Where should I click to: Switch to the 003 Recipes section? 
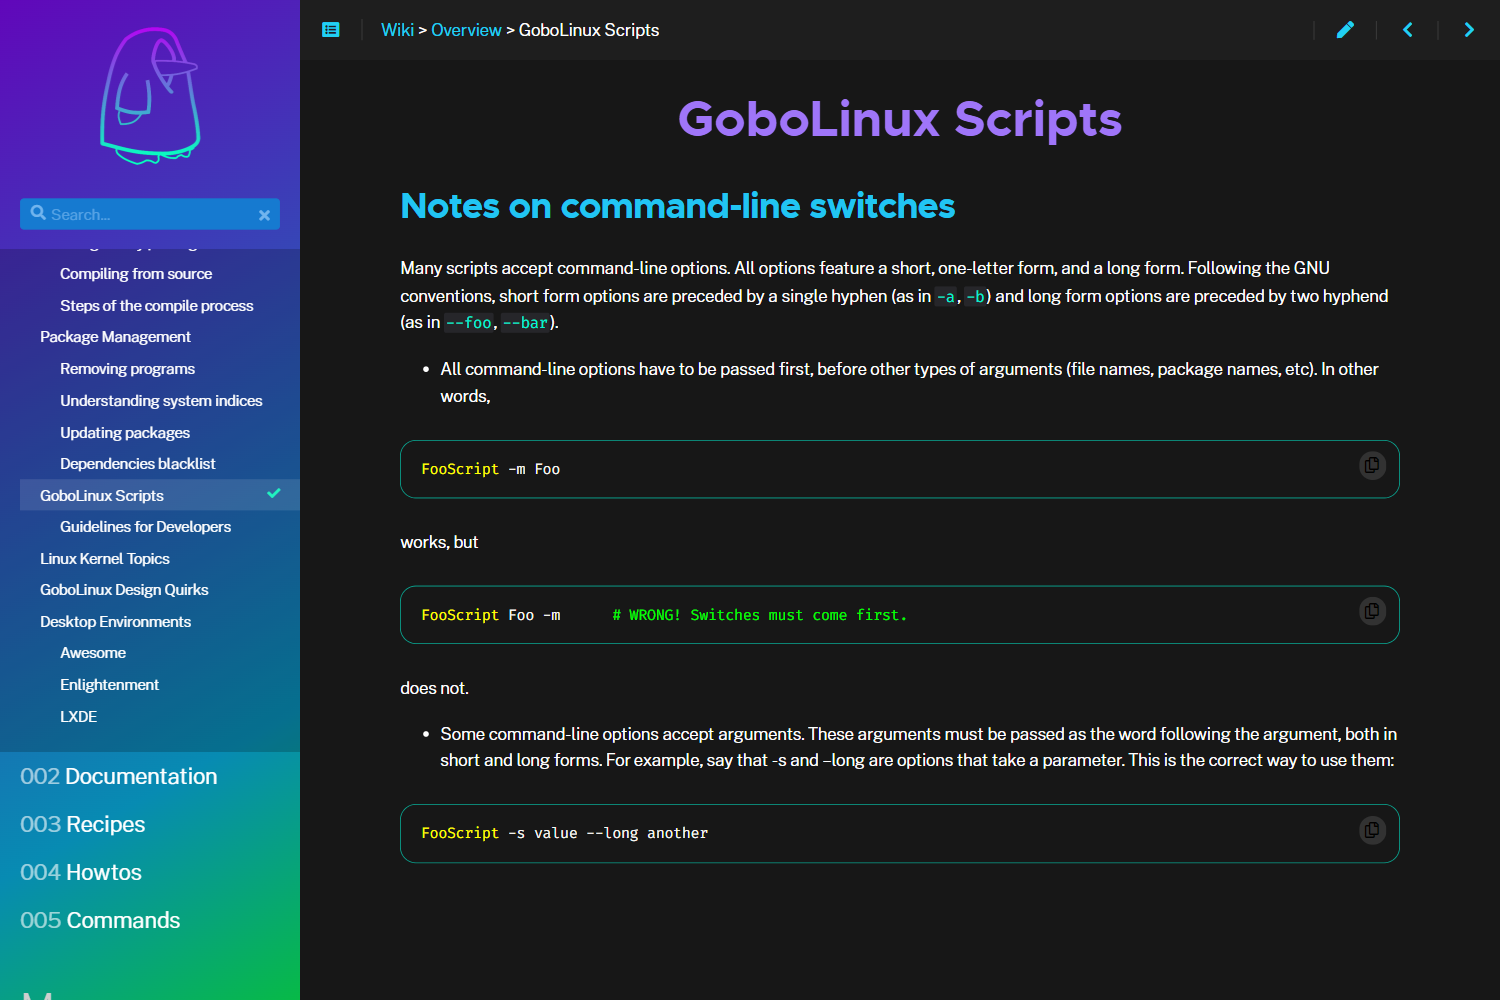pyautogui.click(x=83, y=824)
